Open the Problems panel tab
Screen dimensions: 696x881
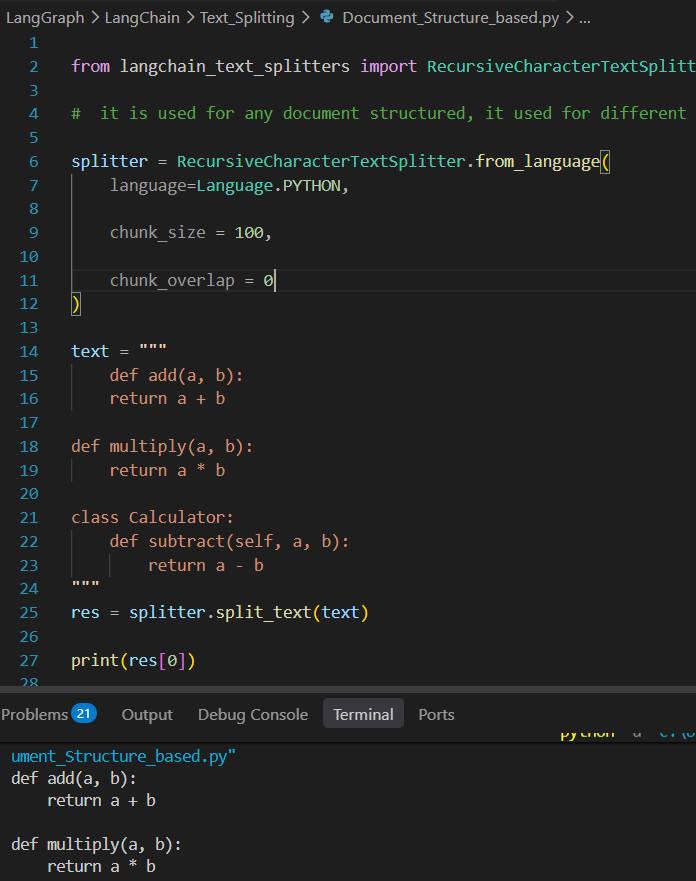34,714
